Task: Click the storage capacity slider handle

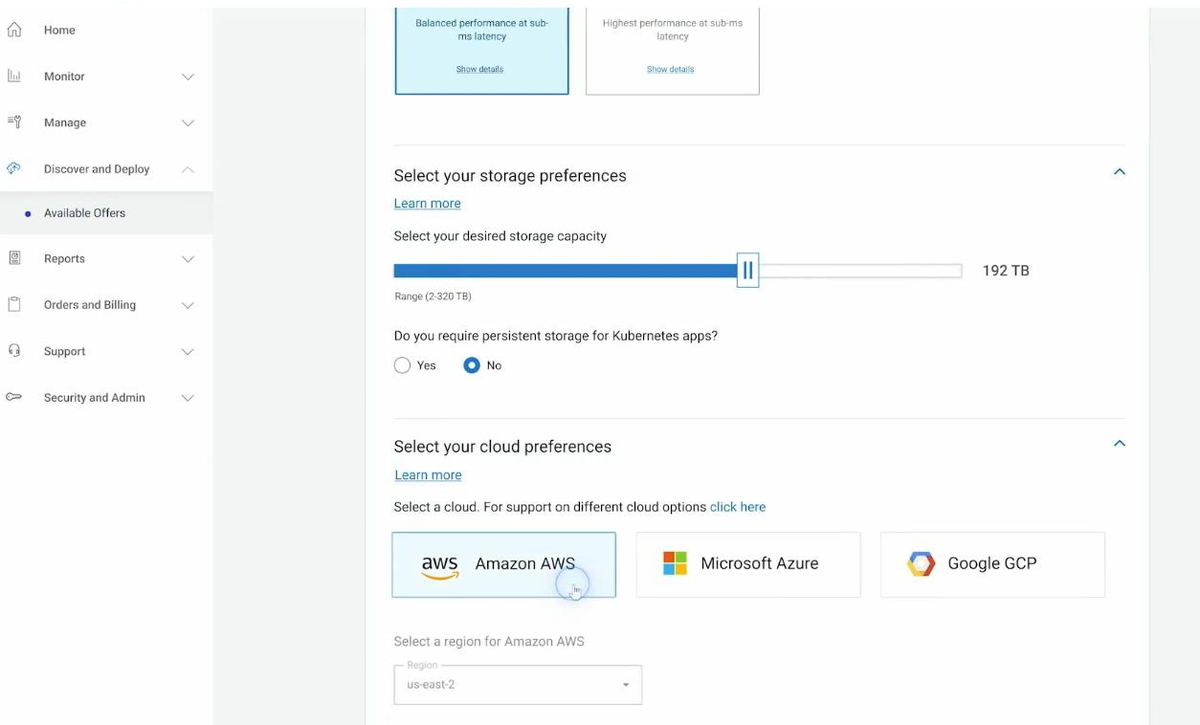Action: point(747,270)
